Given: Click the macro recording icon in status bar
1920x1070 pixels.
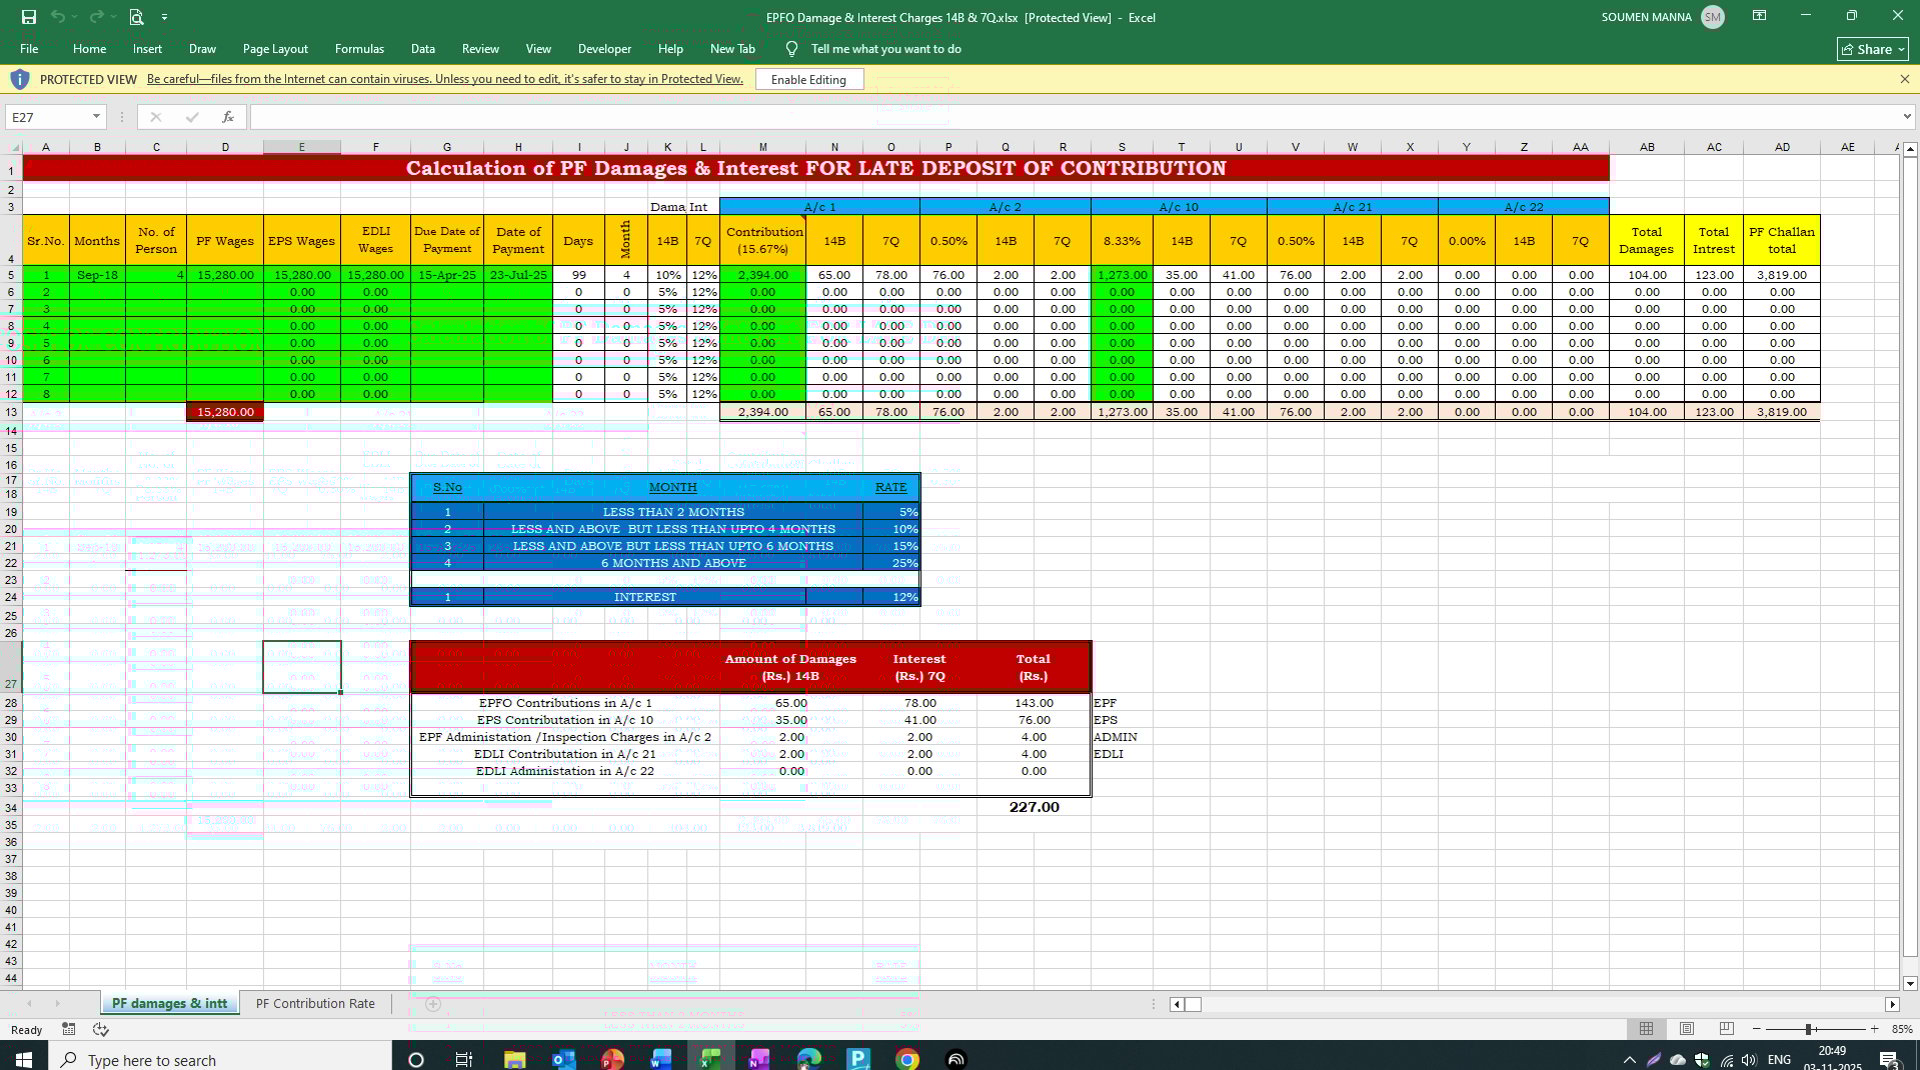Looking at the screenshot, I should pos(68,1029).
